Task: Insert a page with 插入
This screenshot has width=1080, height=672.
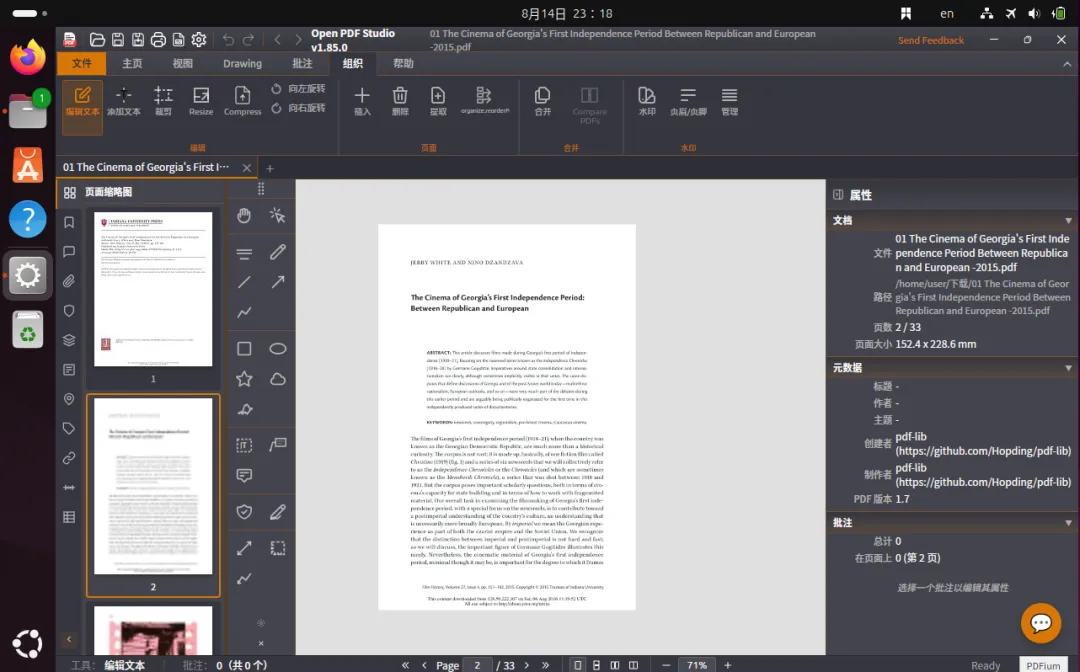Action: point(362,101)
